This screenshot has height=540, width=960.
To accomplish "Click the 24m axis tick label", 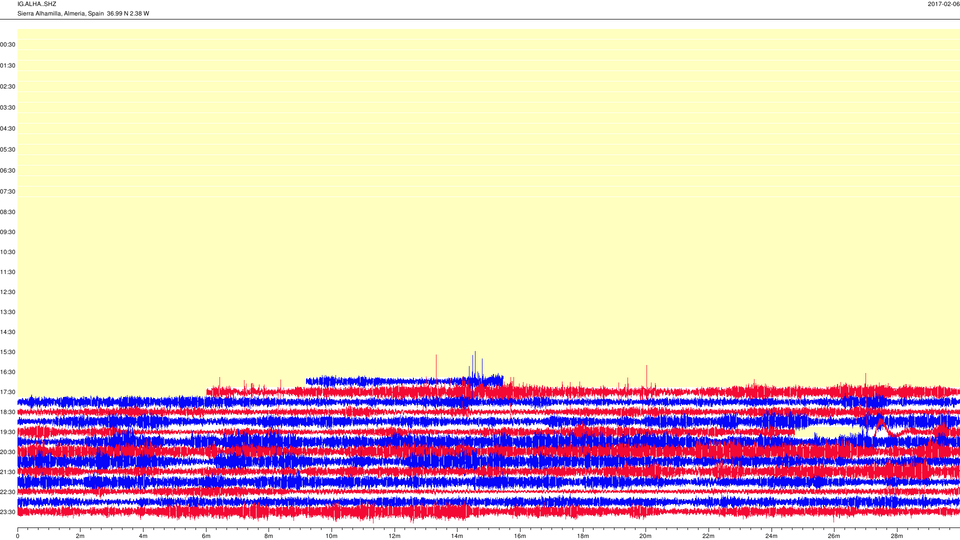I will pyautogui.click(x=771, y=536).
